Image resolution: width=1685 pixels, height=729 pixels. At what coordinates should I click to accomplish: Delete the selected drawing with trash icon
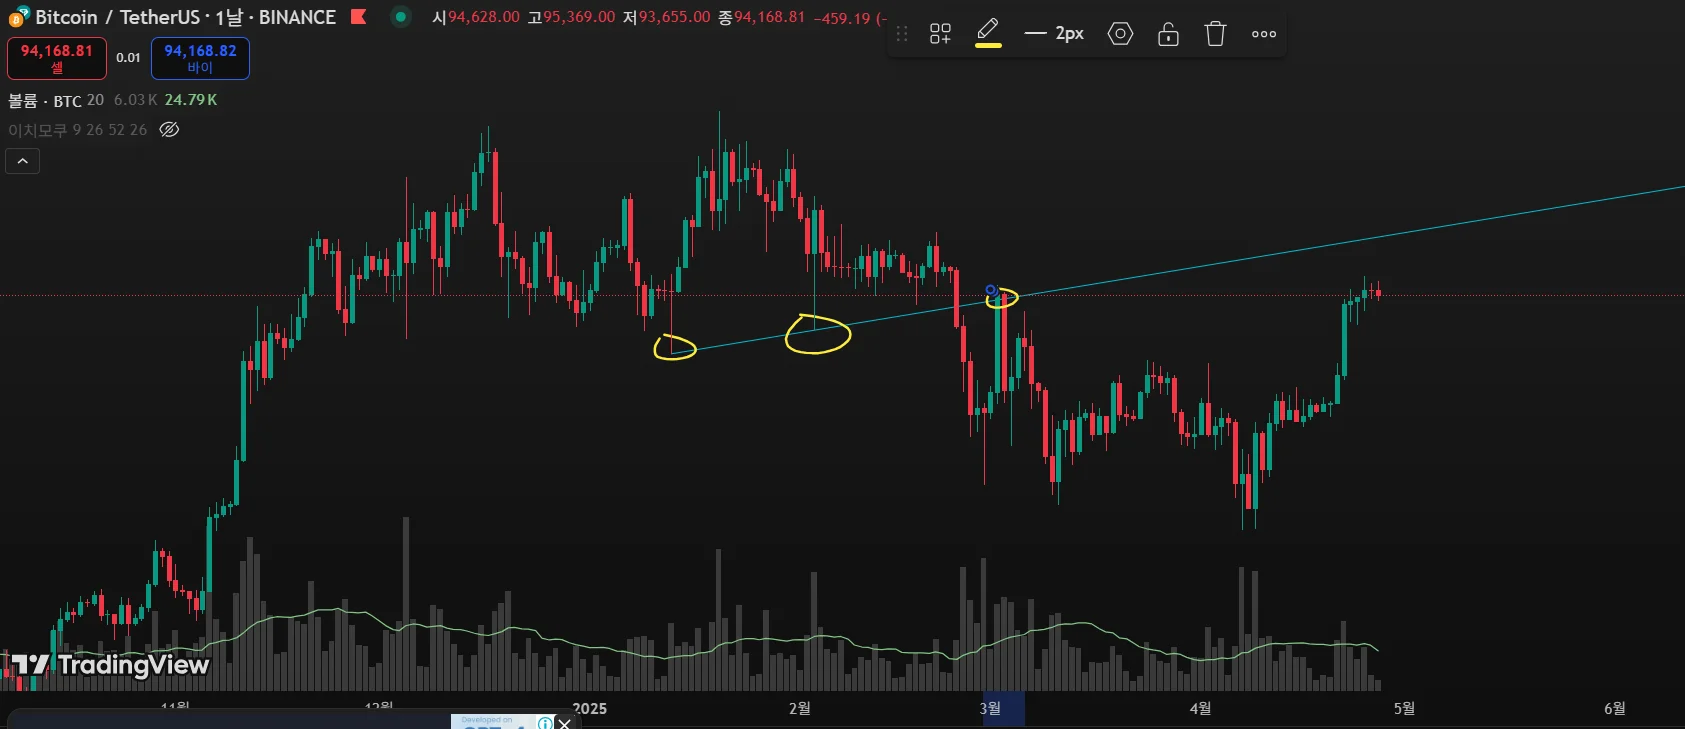point(1215,34)
